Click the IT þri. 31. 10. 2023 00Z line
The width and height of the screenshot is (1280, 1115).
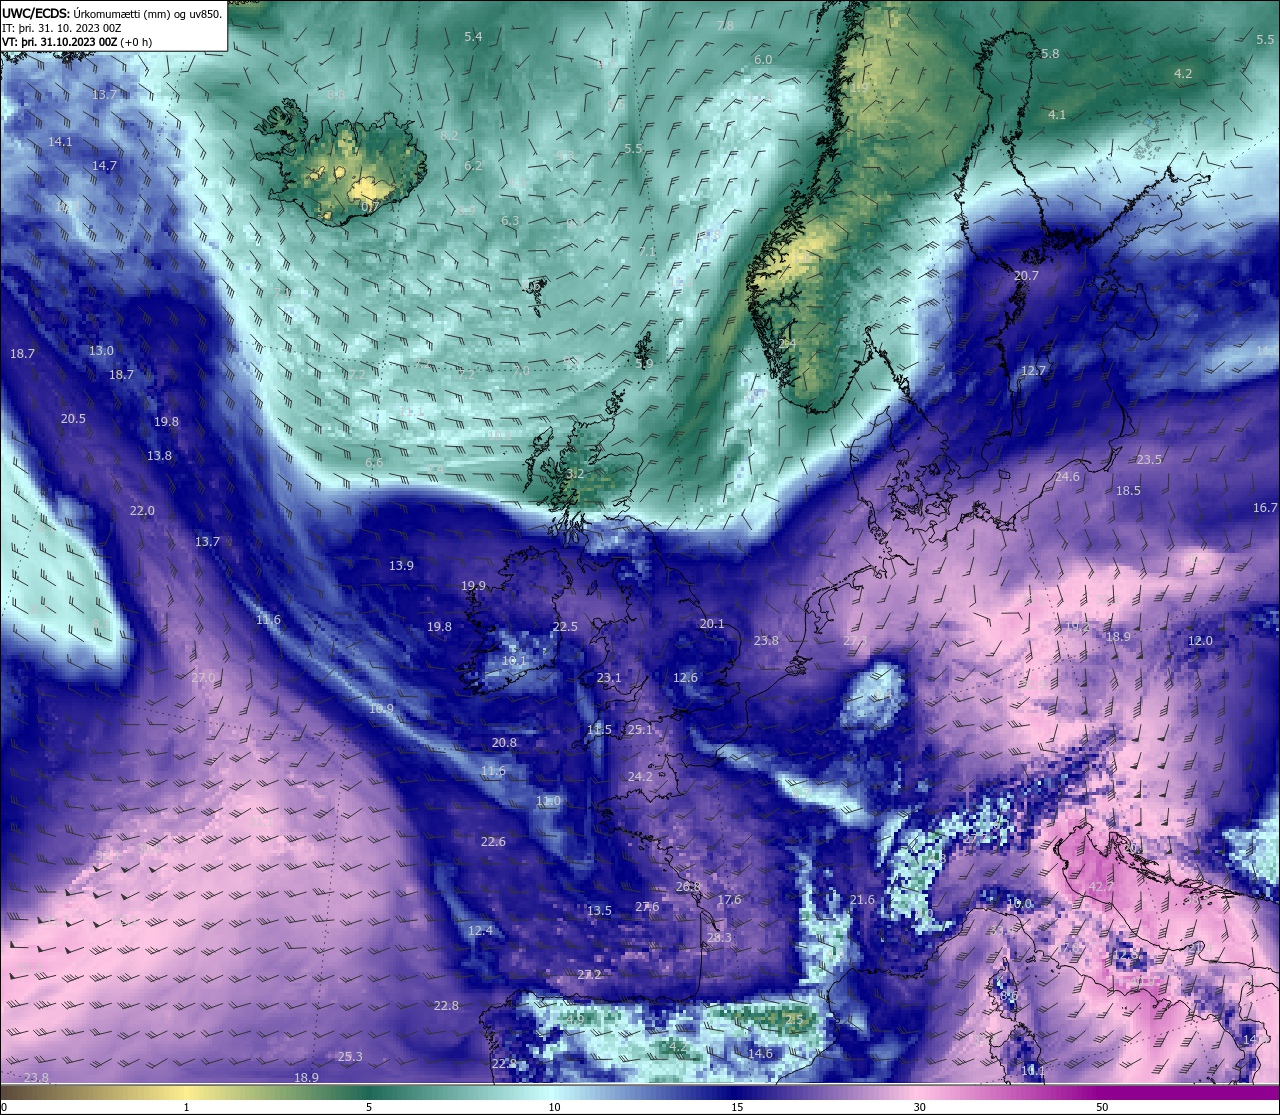tap(62, 28)
